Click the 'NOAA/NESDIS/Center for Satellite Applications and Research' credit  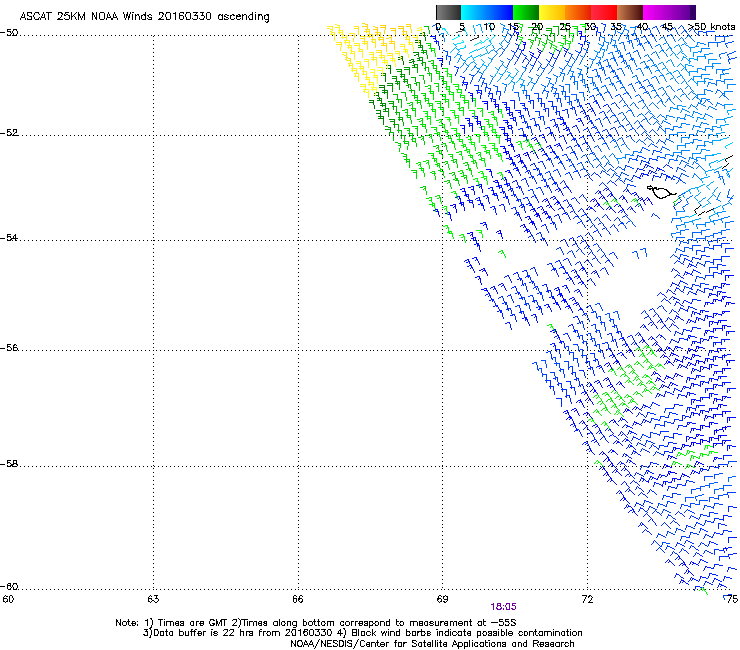(432, 644)
